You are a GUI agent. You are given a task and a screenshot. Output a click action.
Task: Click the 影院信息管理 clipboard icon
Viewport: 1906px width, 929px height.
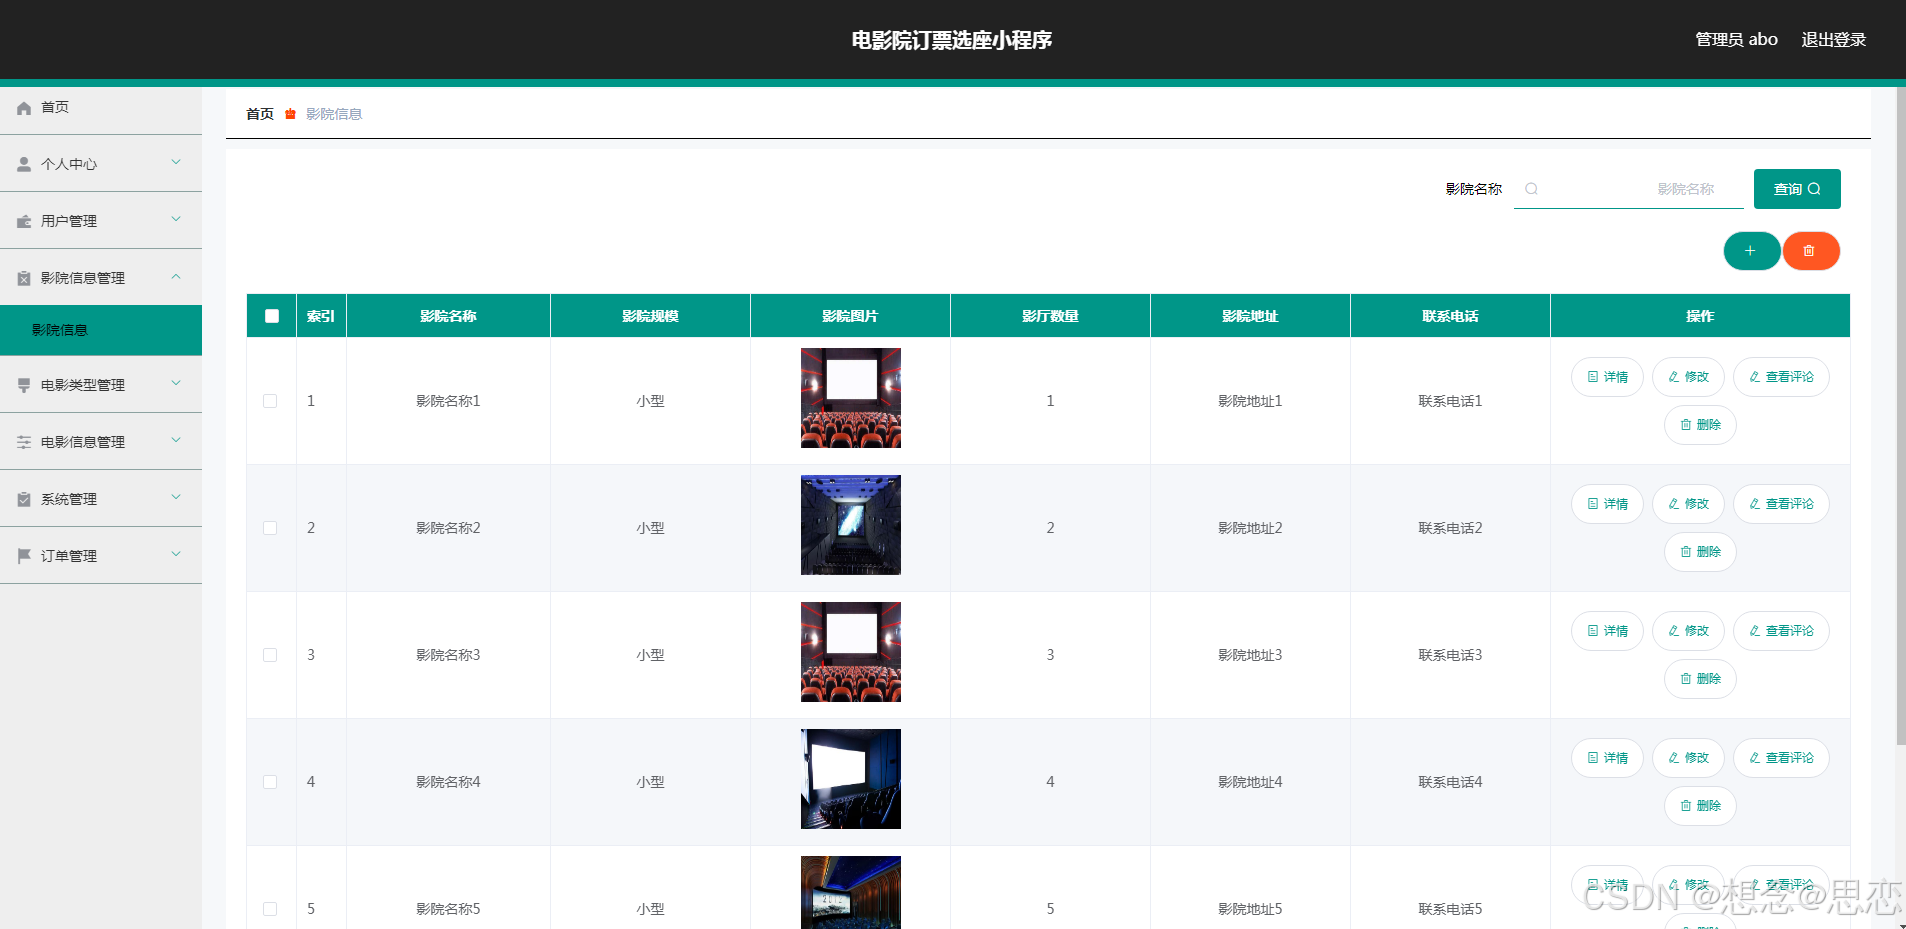point(24,278)
